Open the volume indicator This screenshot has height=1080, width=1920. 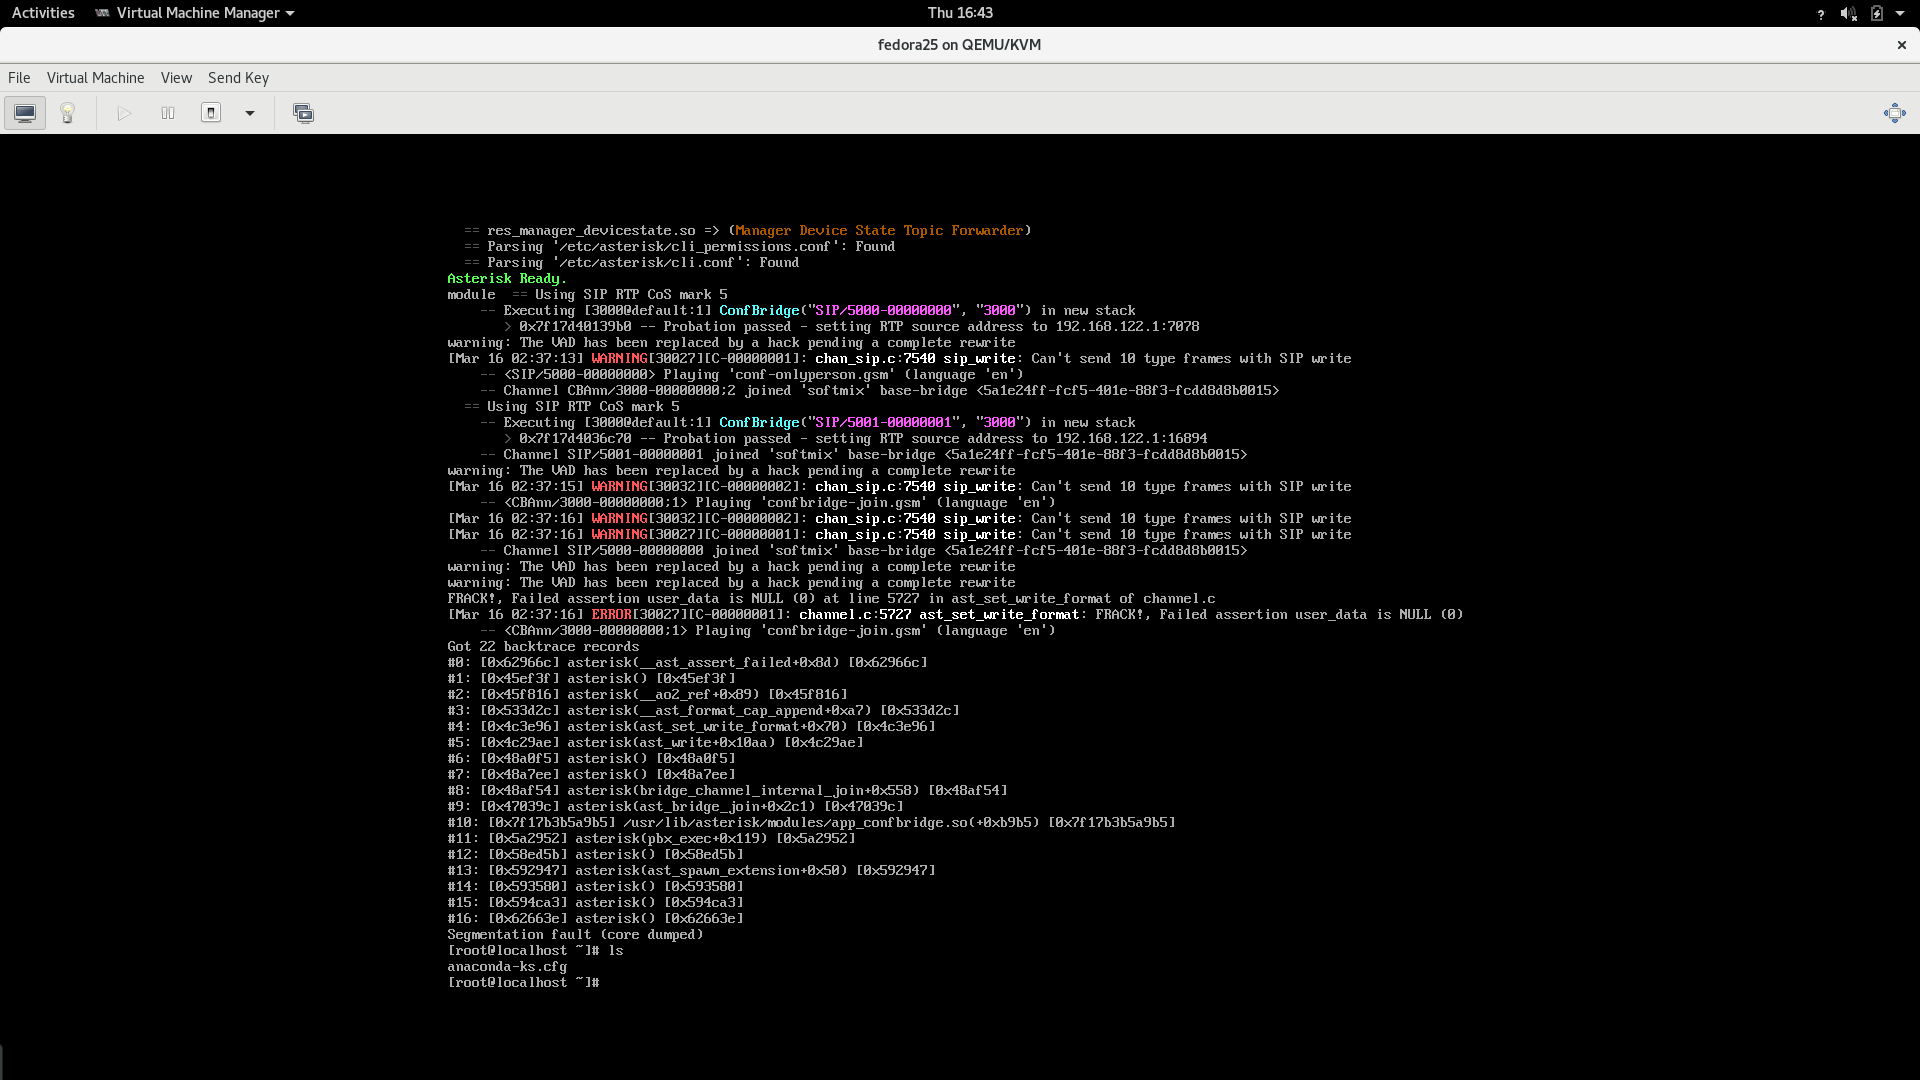(1848, 14)
